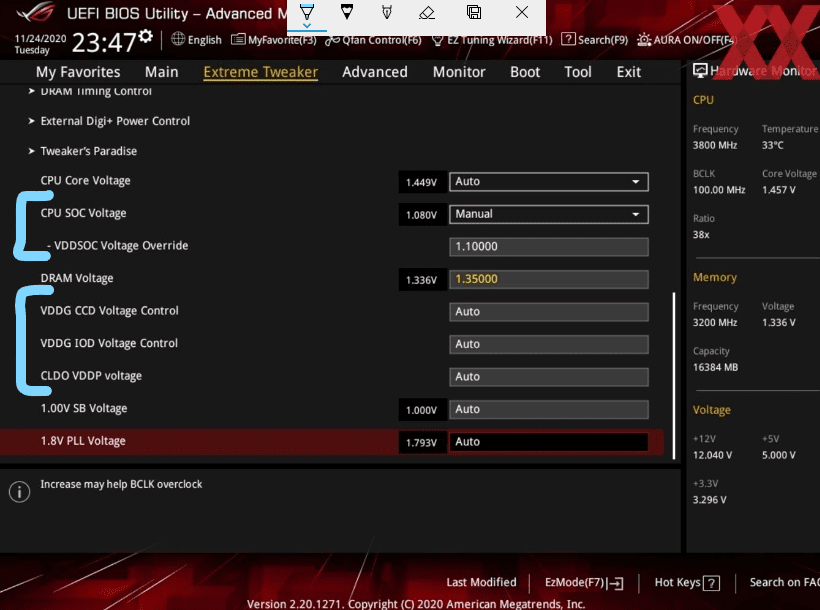Select the eraser annotation tool
Screen dimensions: 820x610
(x=427, y=12)
